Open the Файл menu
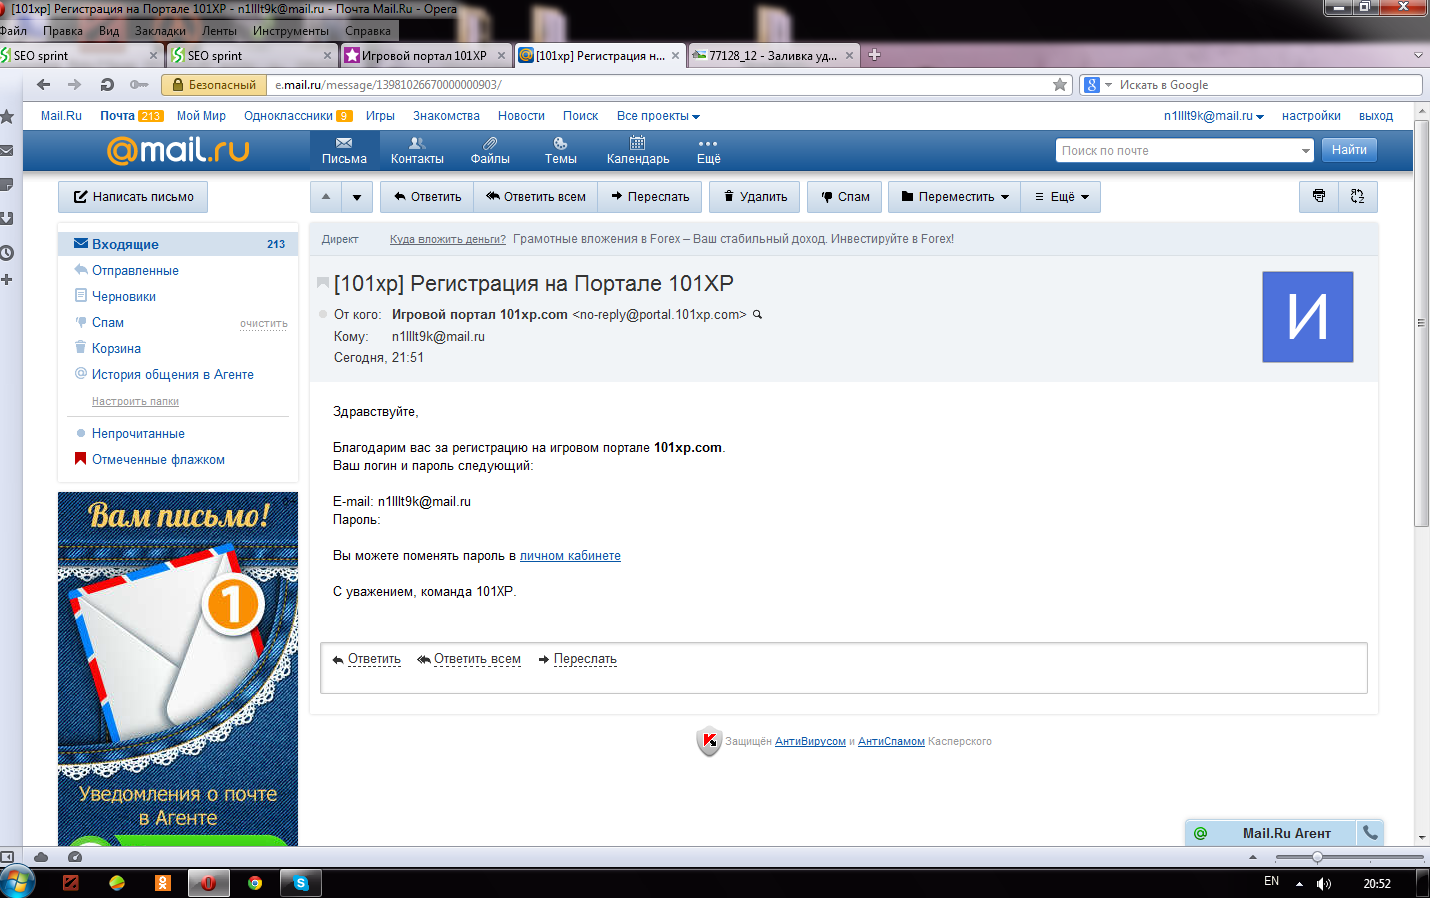The height and width of the screenshot is (900, 1440). [14, 31]
